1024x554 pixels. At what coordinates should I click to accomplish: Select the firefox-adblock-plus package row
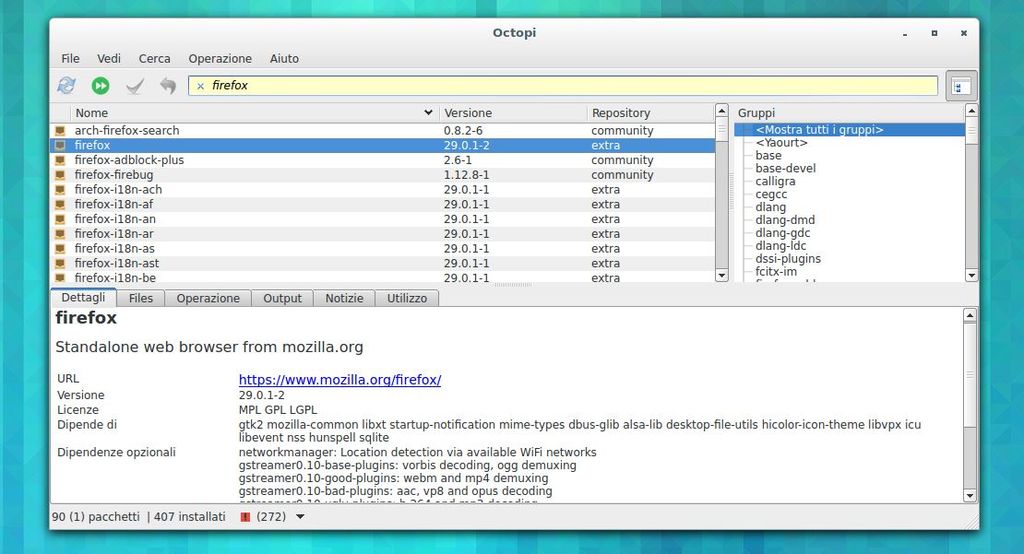(x=129, y=160)
